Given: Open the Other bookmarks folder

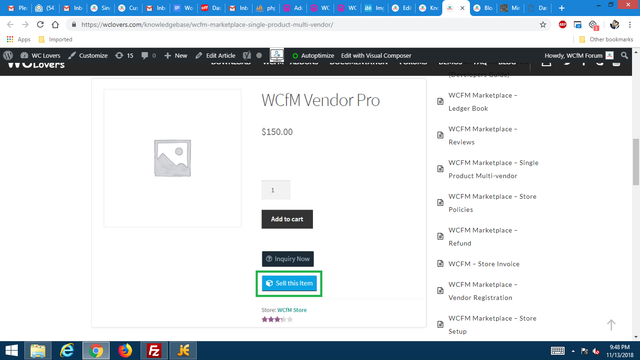Looking at the screenshot, I should pyautogui.click(x=606, y=40).
